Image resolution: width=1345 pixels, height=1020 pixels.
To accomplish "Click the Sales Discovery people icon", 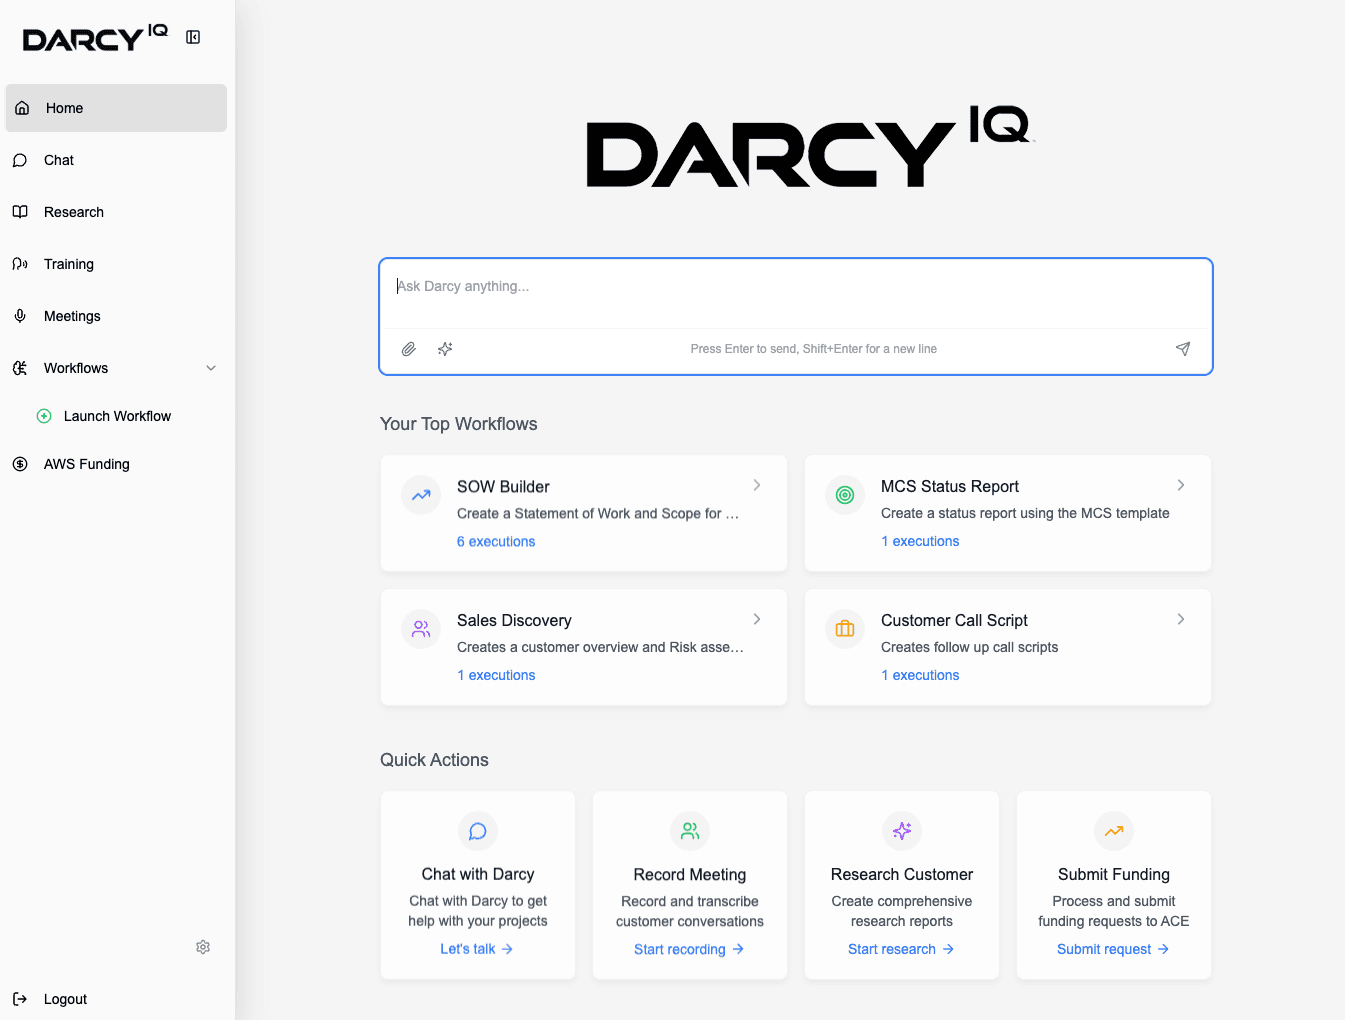I will [x=421, y=629].
